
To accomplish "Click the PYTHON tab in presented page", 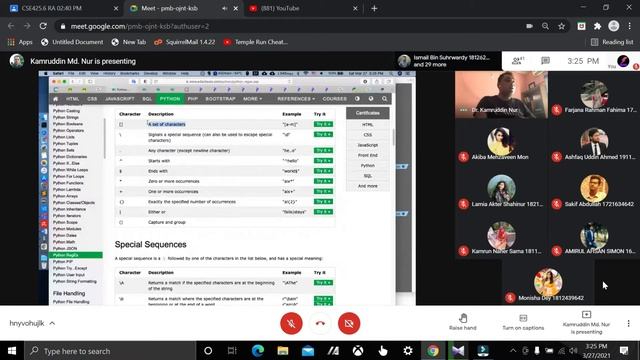I will coord(170,99).
